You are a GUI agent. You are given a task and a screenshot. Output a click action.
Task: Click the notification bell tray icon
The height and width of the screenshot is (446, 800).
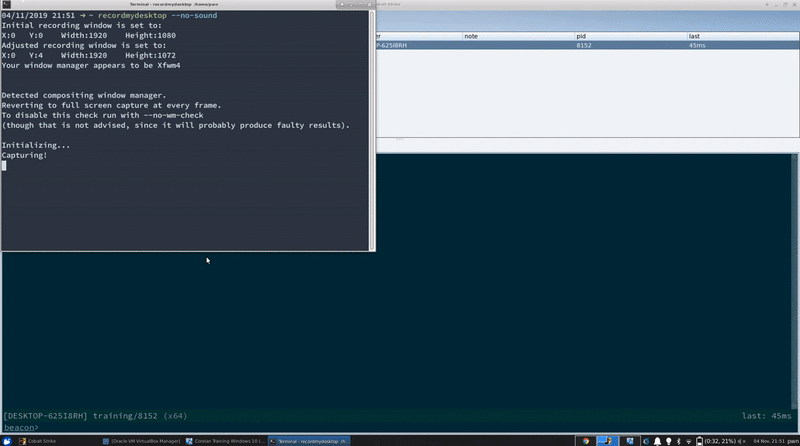[x=657, y=440]
